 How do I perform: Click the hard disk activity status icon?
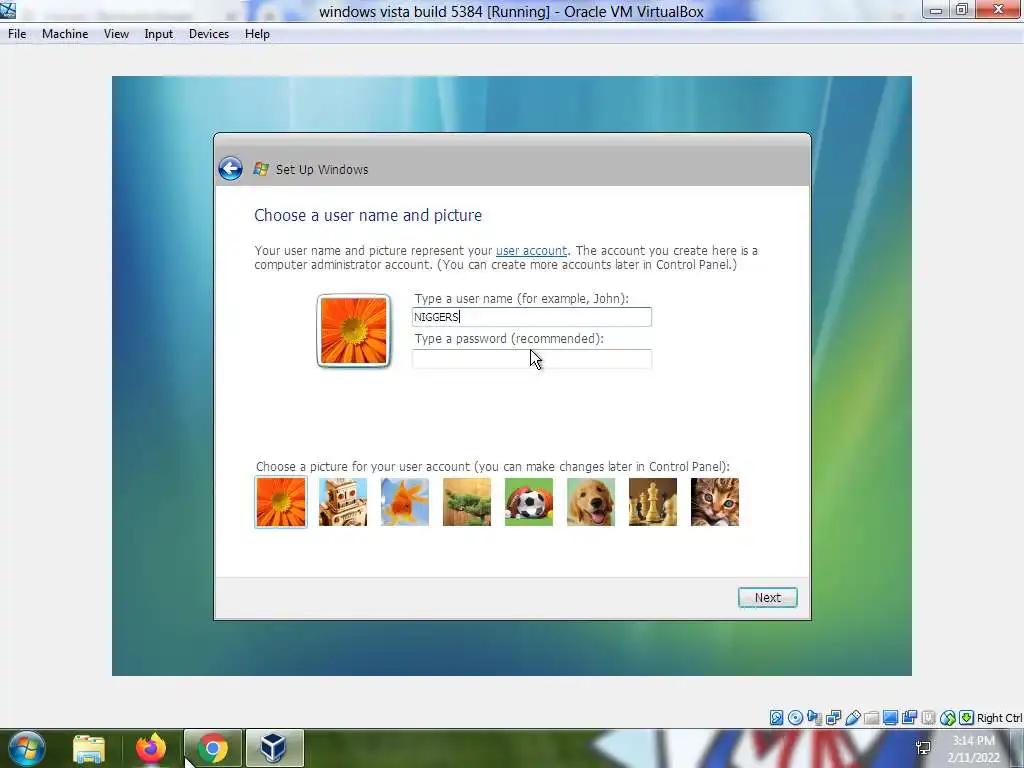click(776, 718)
